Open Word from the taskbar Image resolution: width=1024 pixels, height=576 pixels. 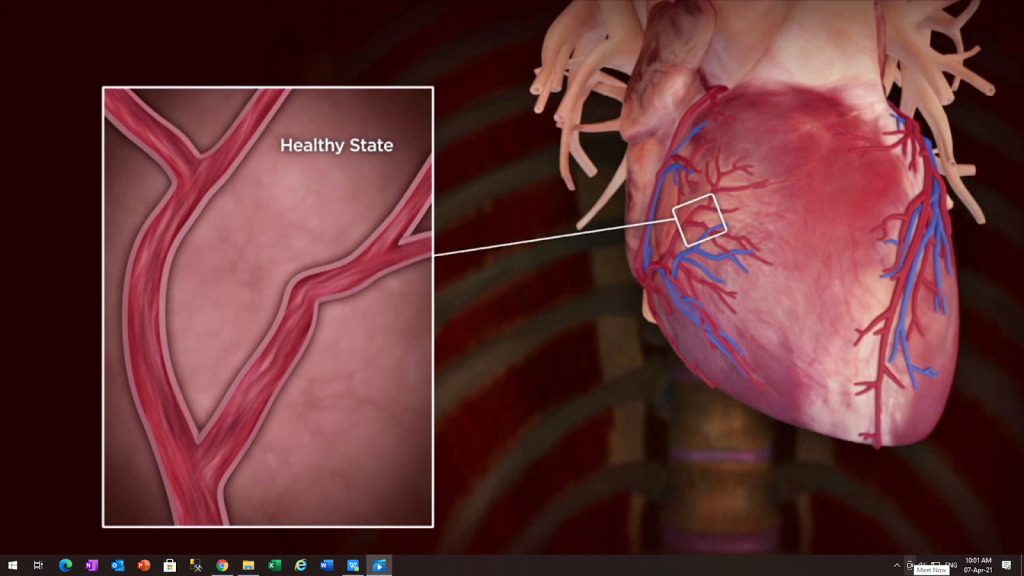327,566
